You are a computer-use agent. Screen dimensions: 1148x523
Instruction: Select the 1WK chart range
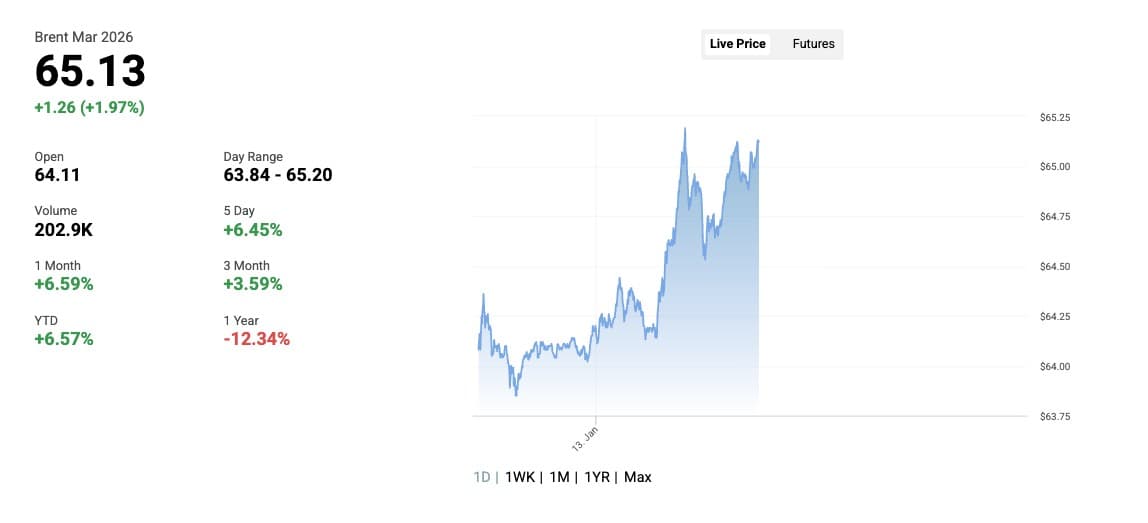pos(520,477)
